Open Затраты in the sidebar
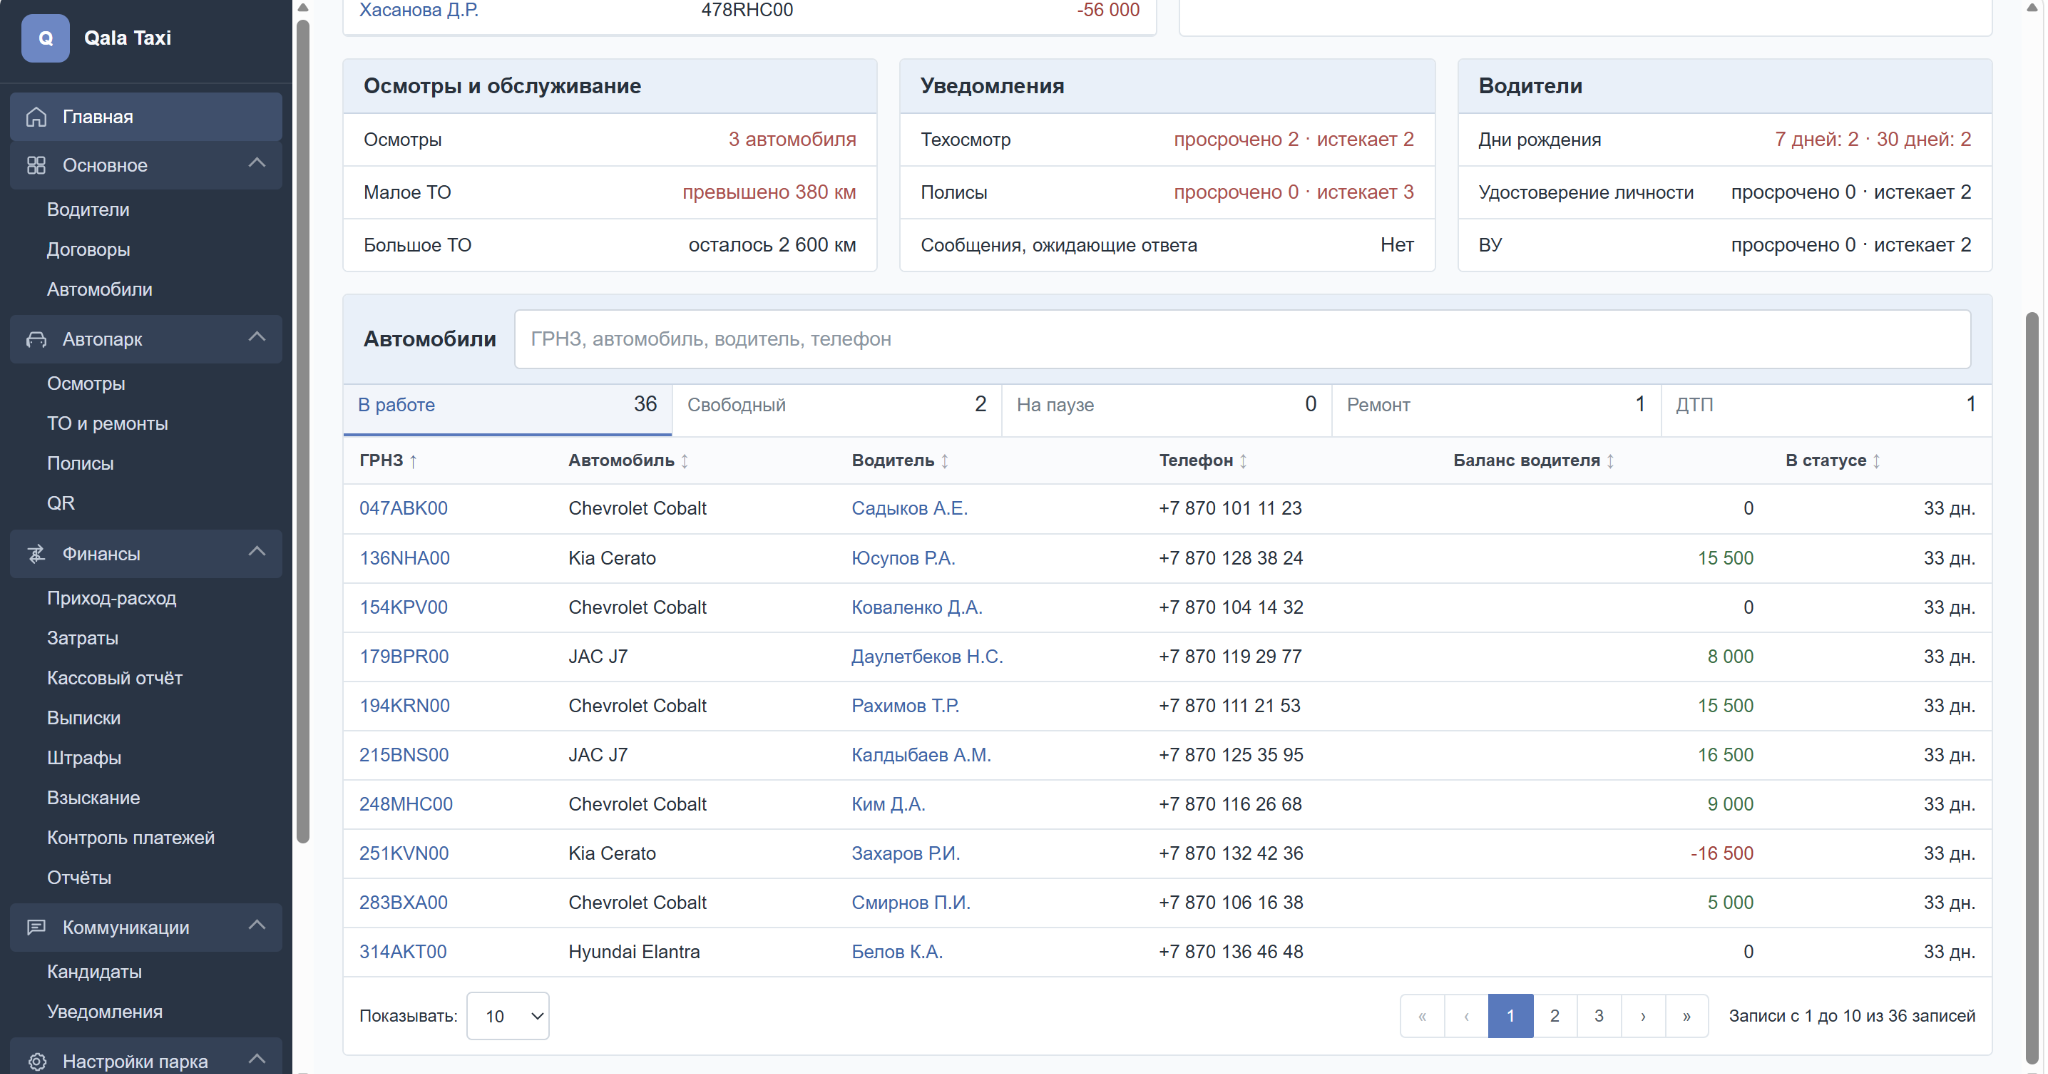 (x=82, y=639)
